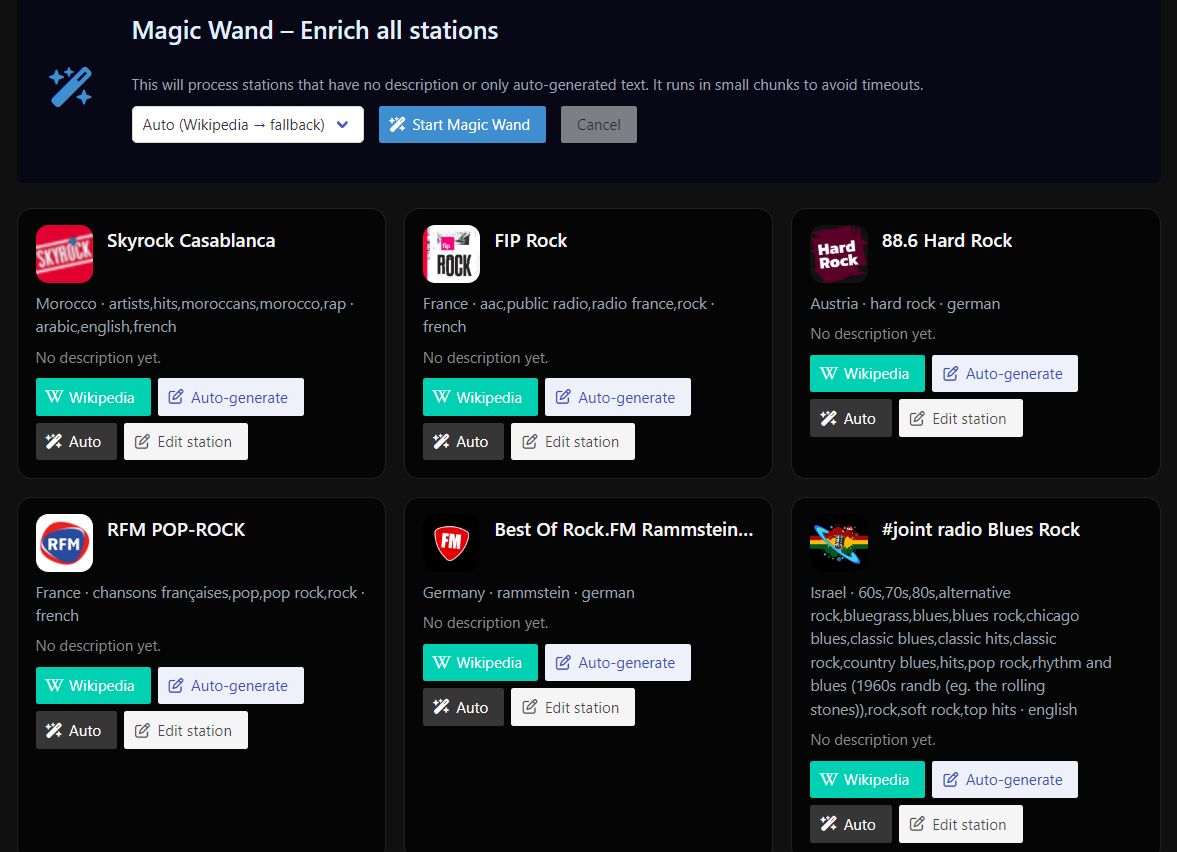Click the 'Austria · hard rock · german' tags line
Image resolution: width=1177 pixels, height=852 pixels.
(905, 304)
